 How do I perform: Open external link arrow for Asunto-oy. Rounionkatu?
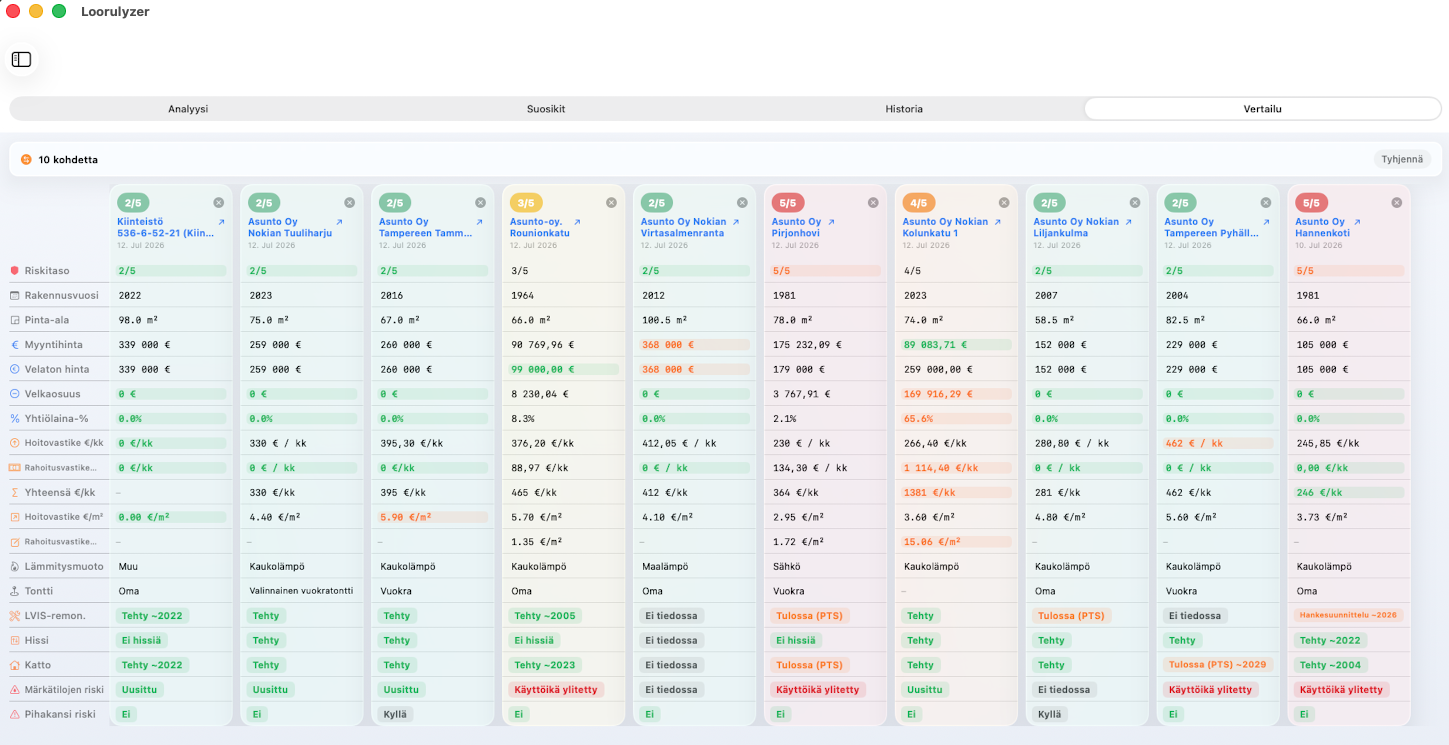pos(601,222)
